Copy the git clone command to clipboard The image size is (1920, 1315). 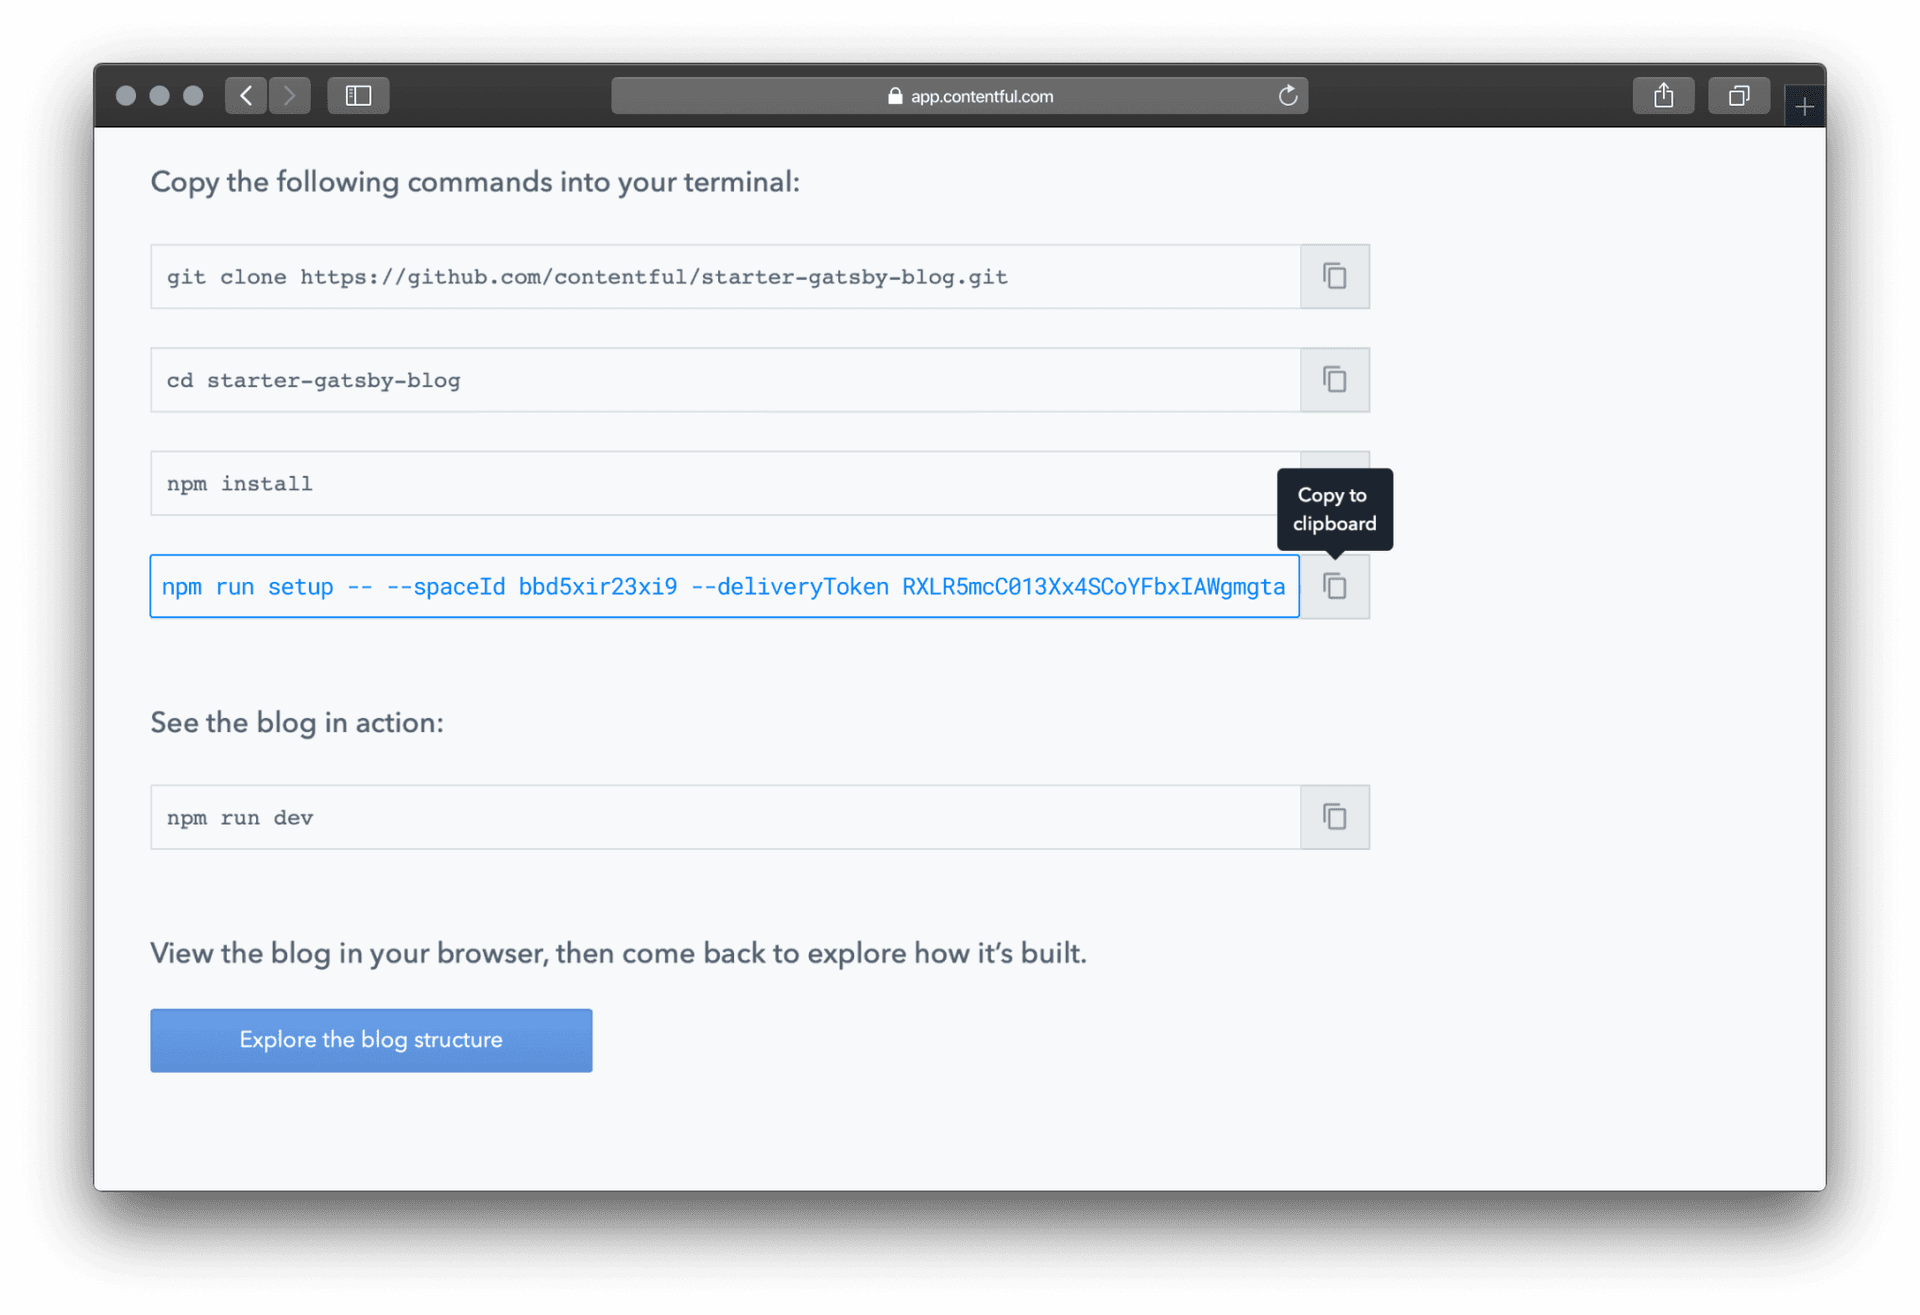coord(1334,276)
